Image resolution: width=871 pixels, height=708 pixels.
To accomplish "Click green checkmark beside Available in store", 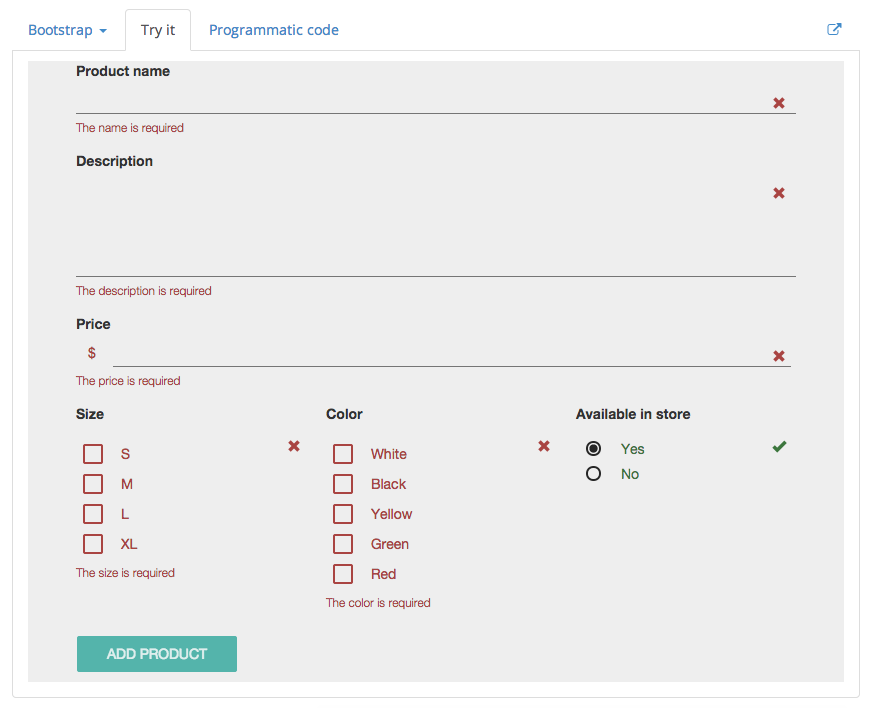I will 779,447.
